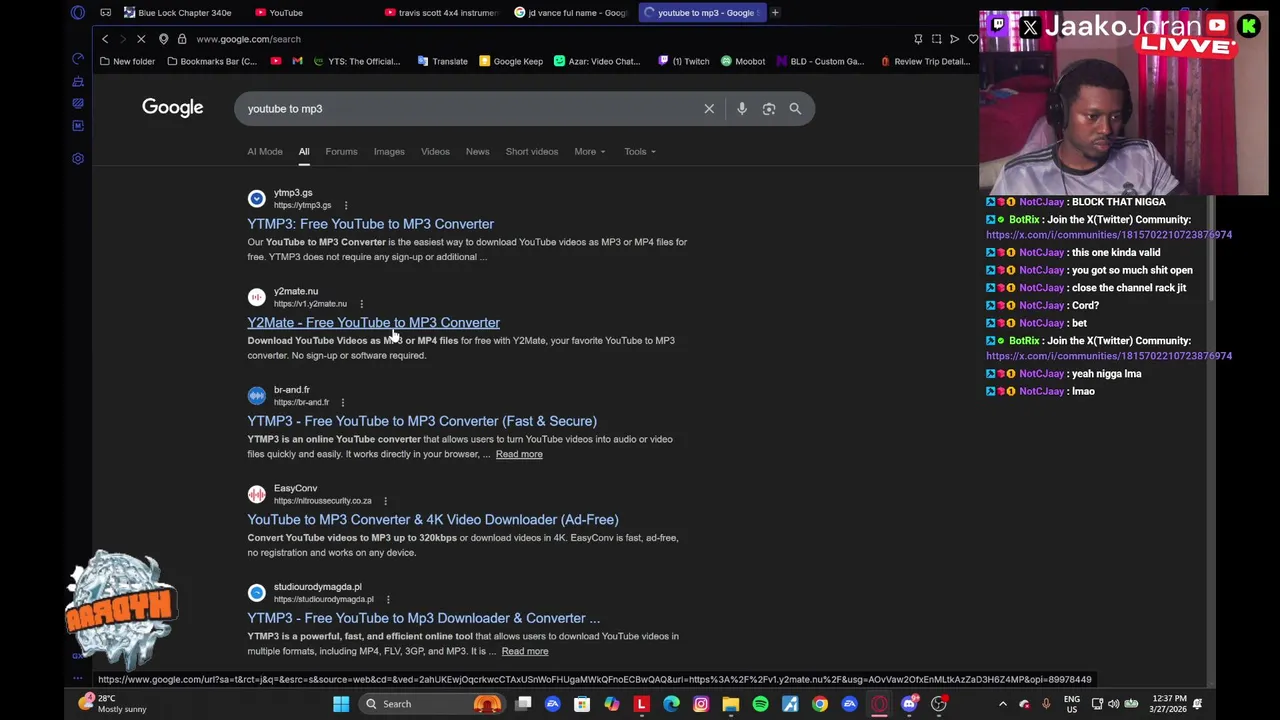
Task: Open Microsoft Edge from the taskbar
Action: tap(671, 704)
